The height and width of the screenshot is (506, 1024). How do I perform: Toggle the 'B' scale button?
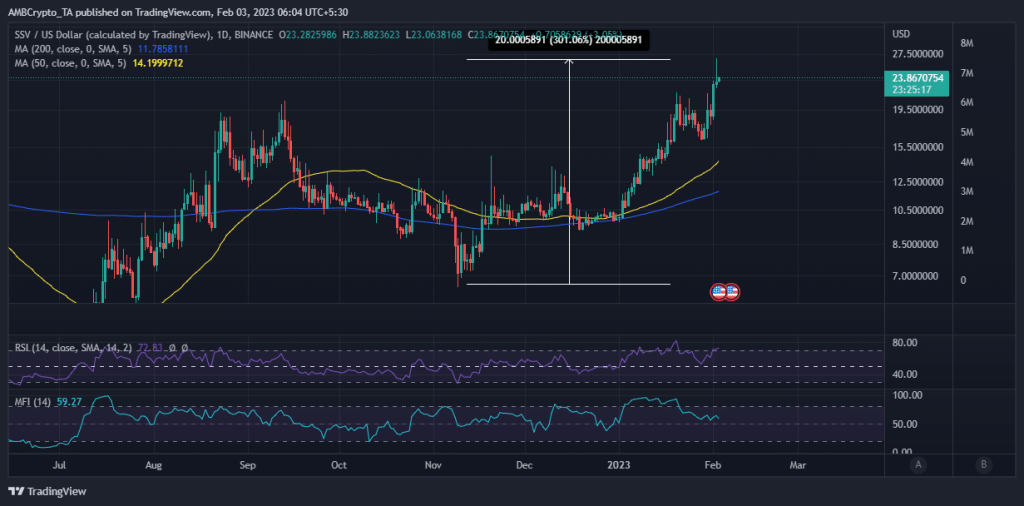[985, 464]
